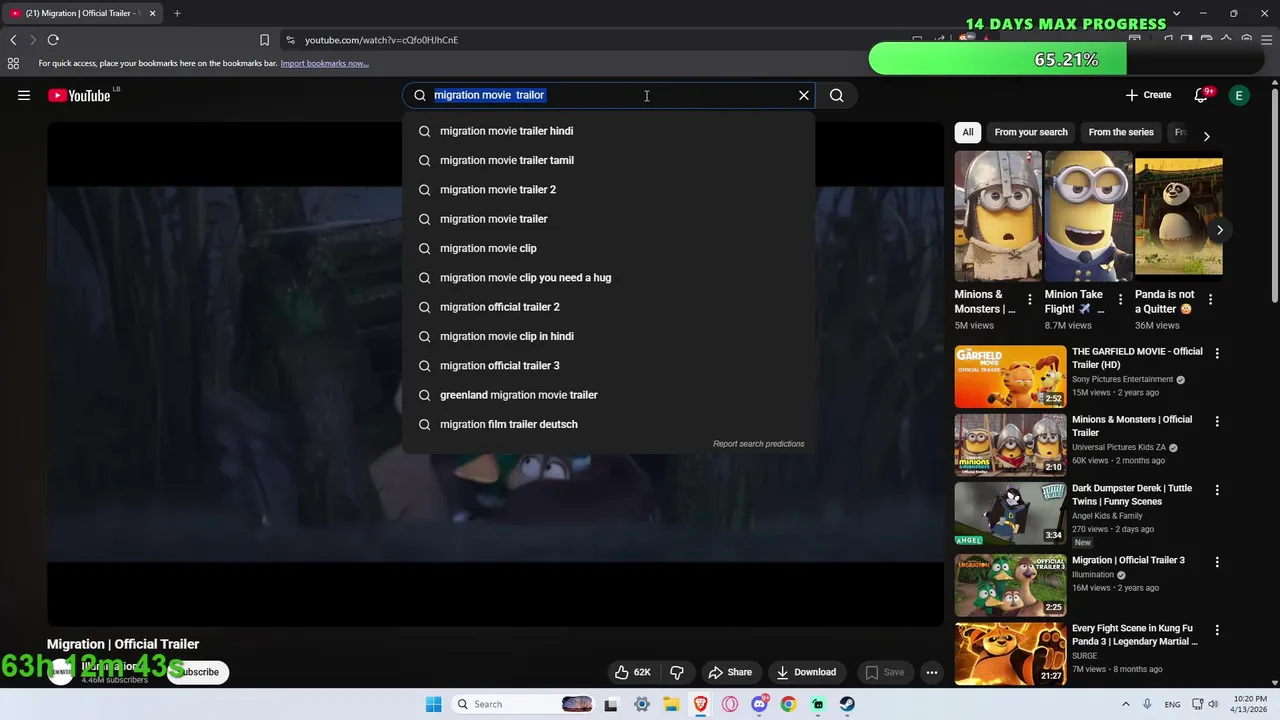Image resolution: width=1280 pixels, height=720 pixels.
Task: Open Chrome from taskbar
Action: click(x=788, y=704)
